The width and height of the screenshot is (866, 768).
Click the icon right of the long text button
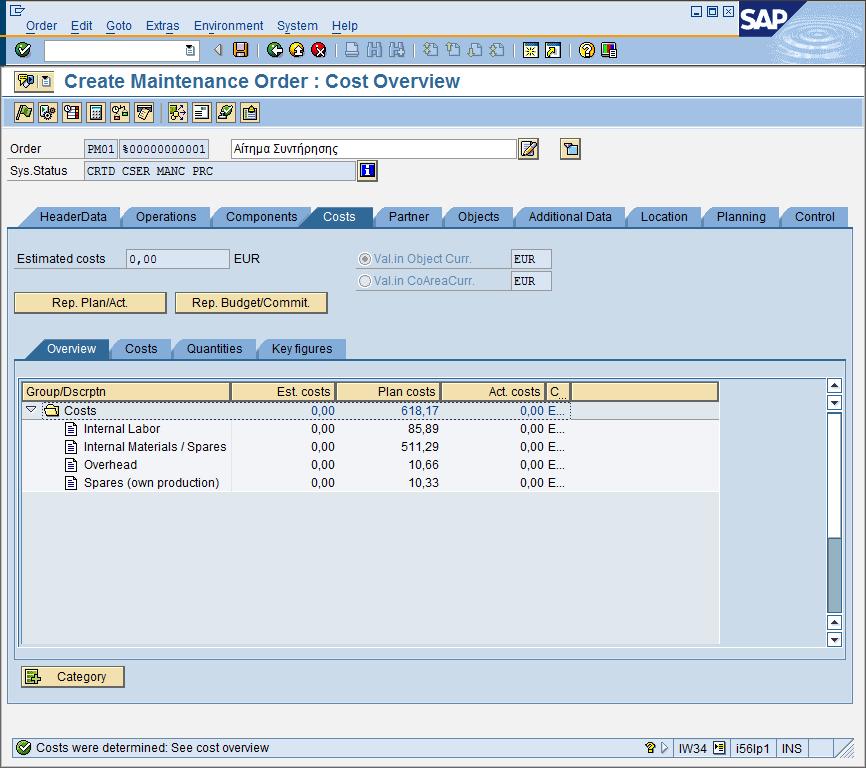[x=571, y=149]
